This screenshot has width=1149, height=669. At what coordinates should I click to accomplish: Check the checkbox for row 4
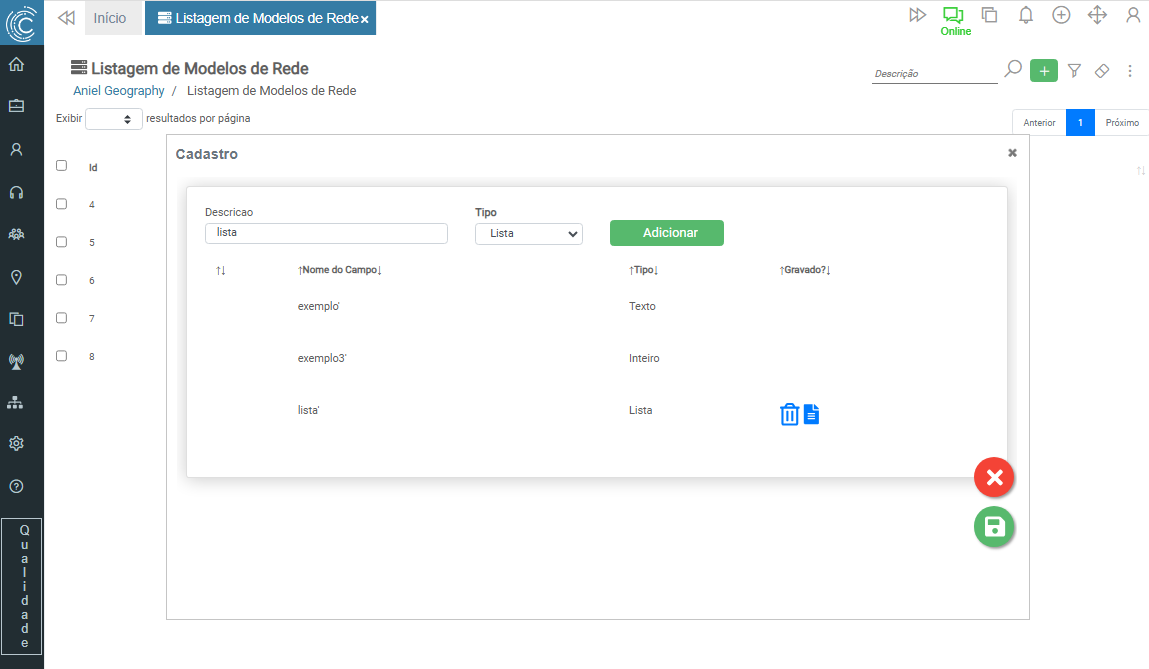coord(61,204)
